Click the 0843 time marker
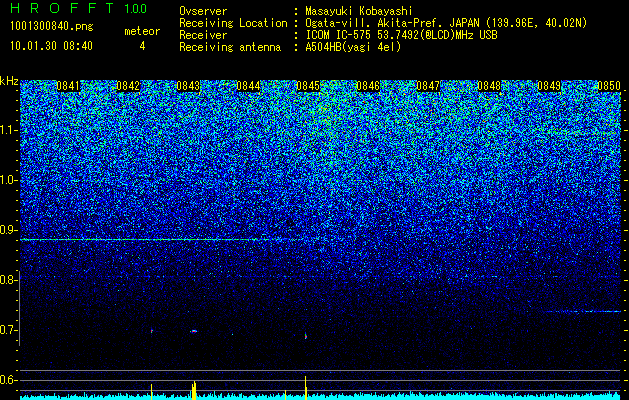Viewport: 629px width, 400px height. 188,86
